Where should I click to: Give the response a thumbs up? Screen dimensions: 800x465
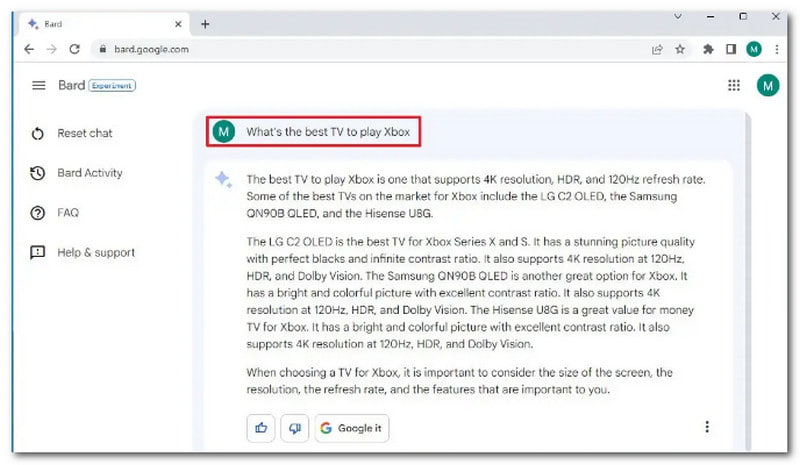click(261, 428)
